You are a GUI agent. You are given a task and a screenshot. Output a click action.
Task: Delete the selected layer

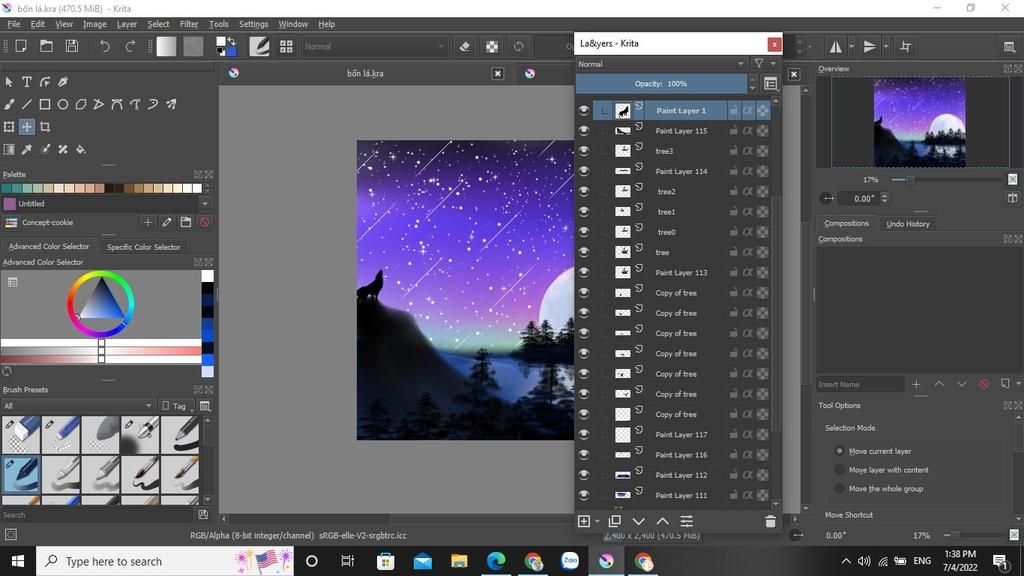[771, 521]
